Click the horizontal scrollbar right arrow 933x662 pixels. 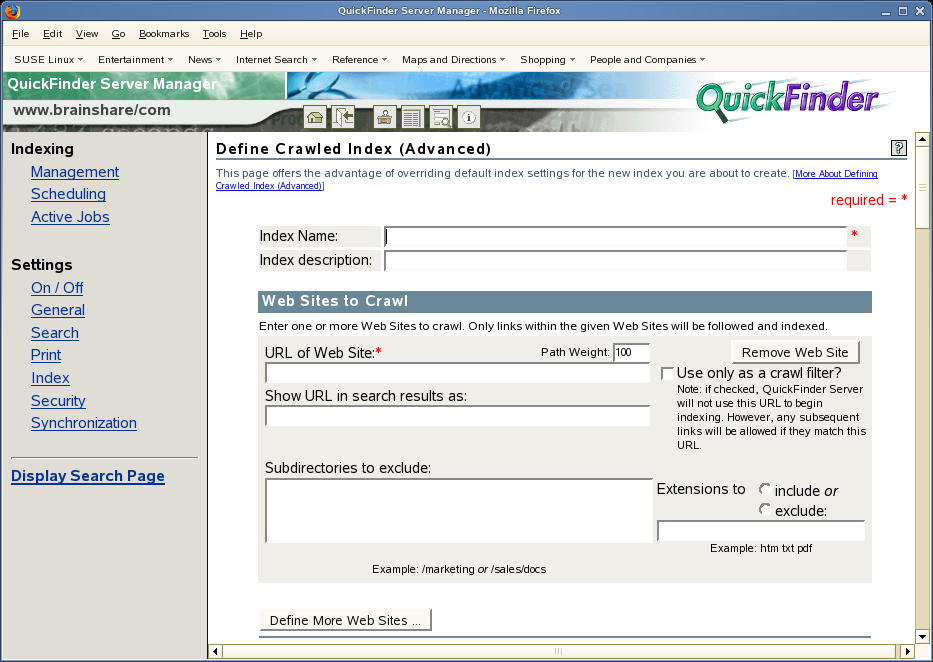click(x=907, y=651)
